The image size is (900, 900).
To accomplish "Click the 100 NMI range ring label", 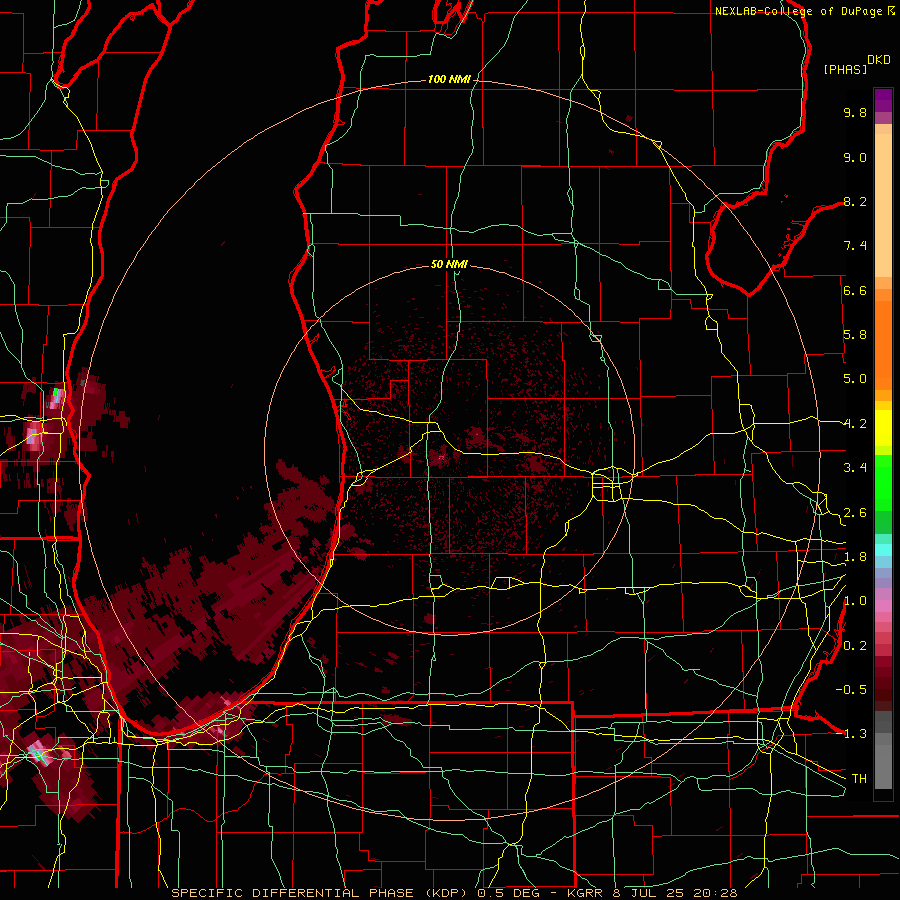I will (x=449, y=79).
